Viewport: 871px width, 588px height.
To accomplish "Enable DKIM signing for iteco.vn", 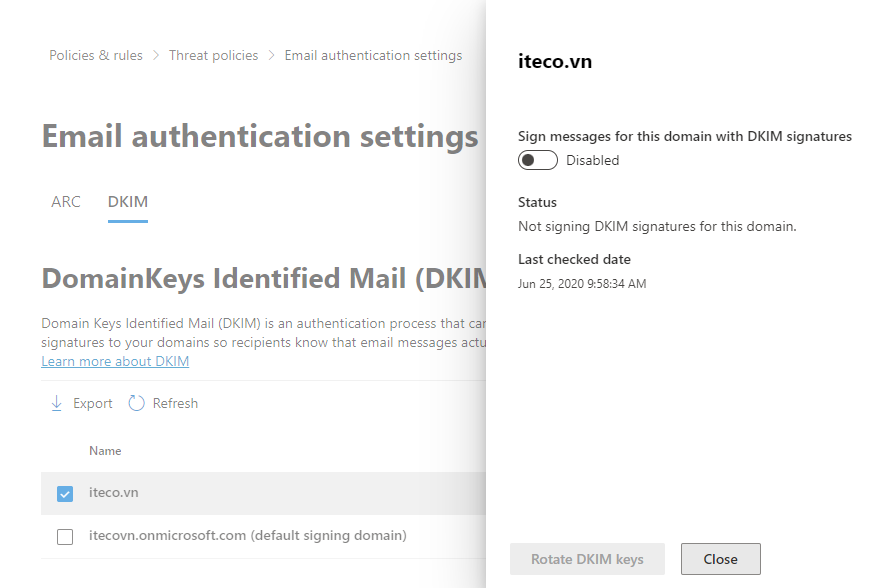I will 537,159.
